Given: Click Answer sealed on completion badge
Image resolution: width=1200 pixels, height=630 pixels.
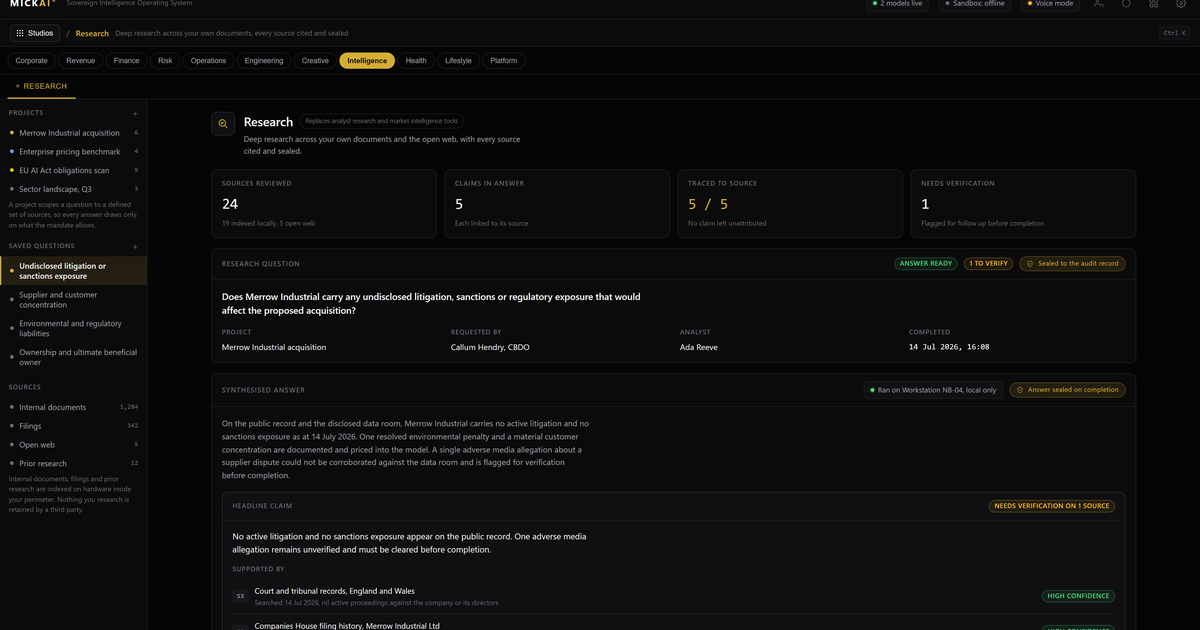Looking at the screenshot, I should click(x=1067, y=390).
